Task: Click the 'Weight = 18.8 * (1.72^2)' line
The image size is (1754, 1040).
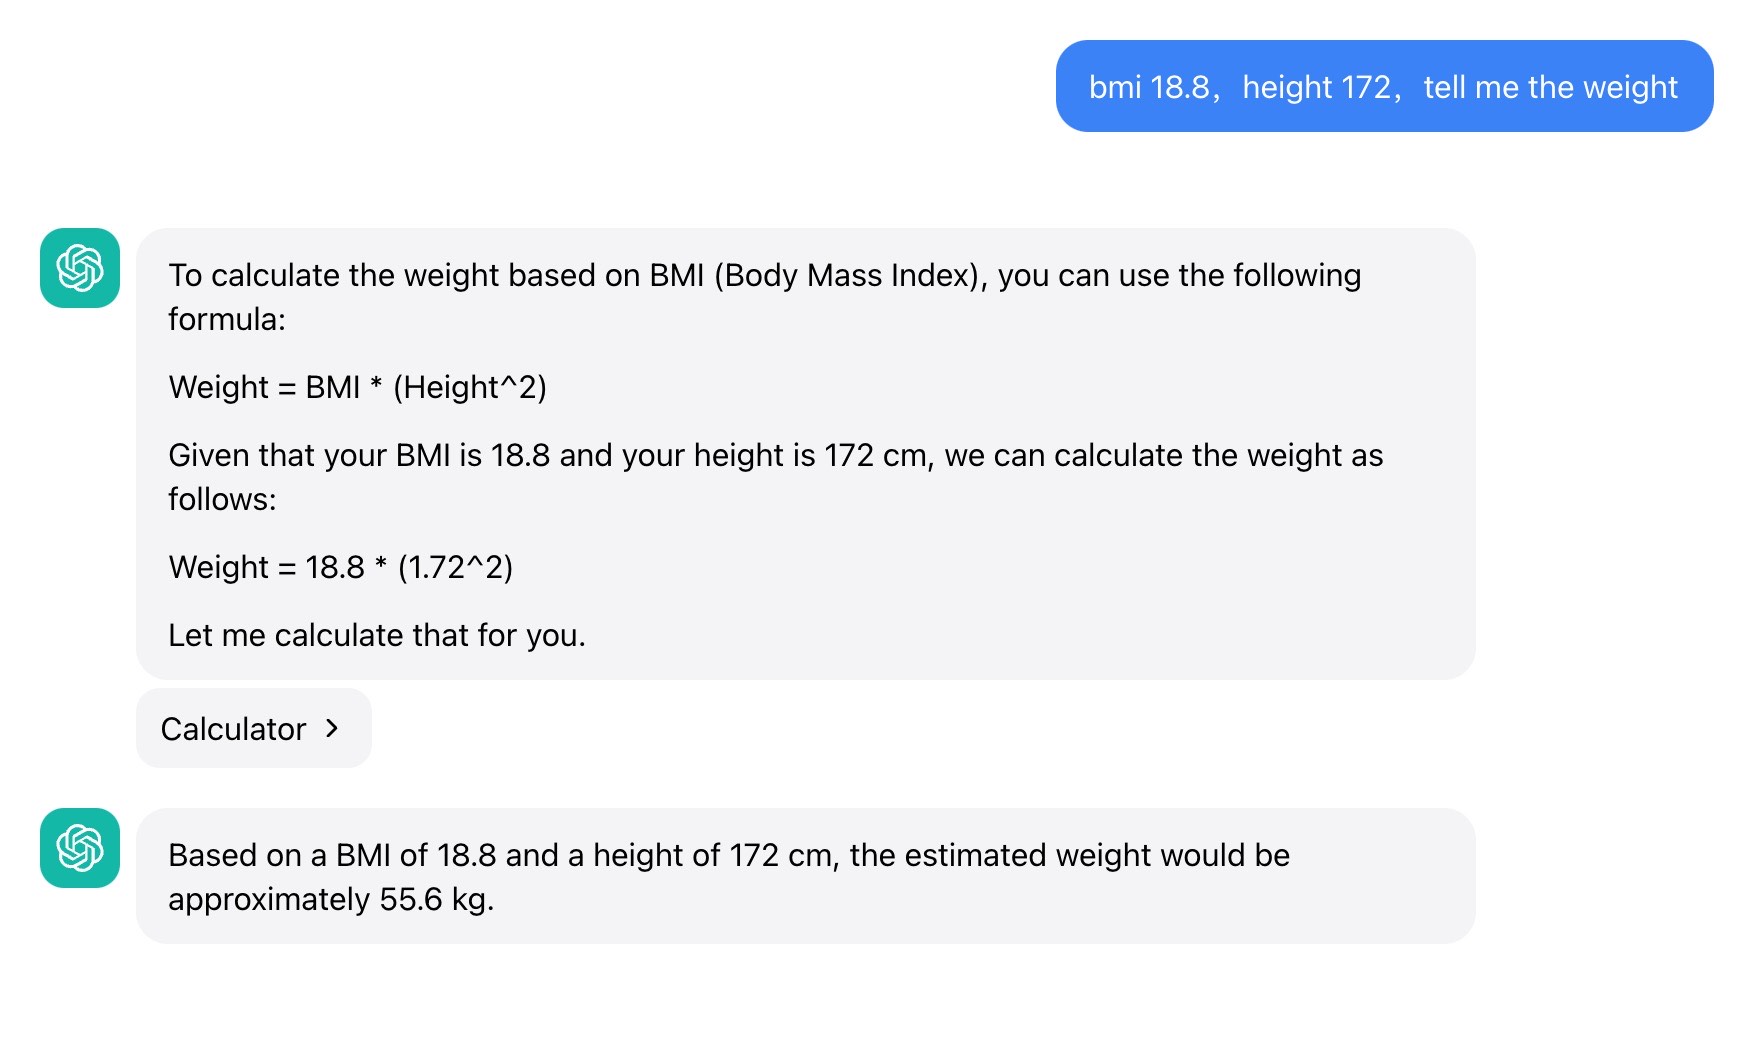Action: (341, 567)
